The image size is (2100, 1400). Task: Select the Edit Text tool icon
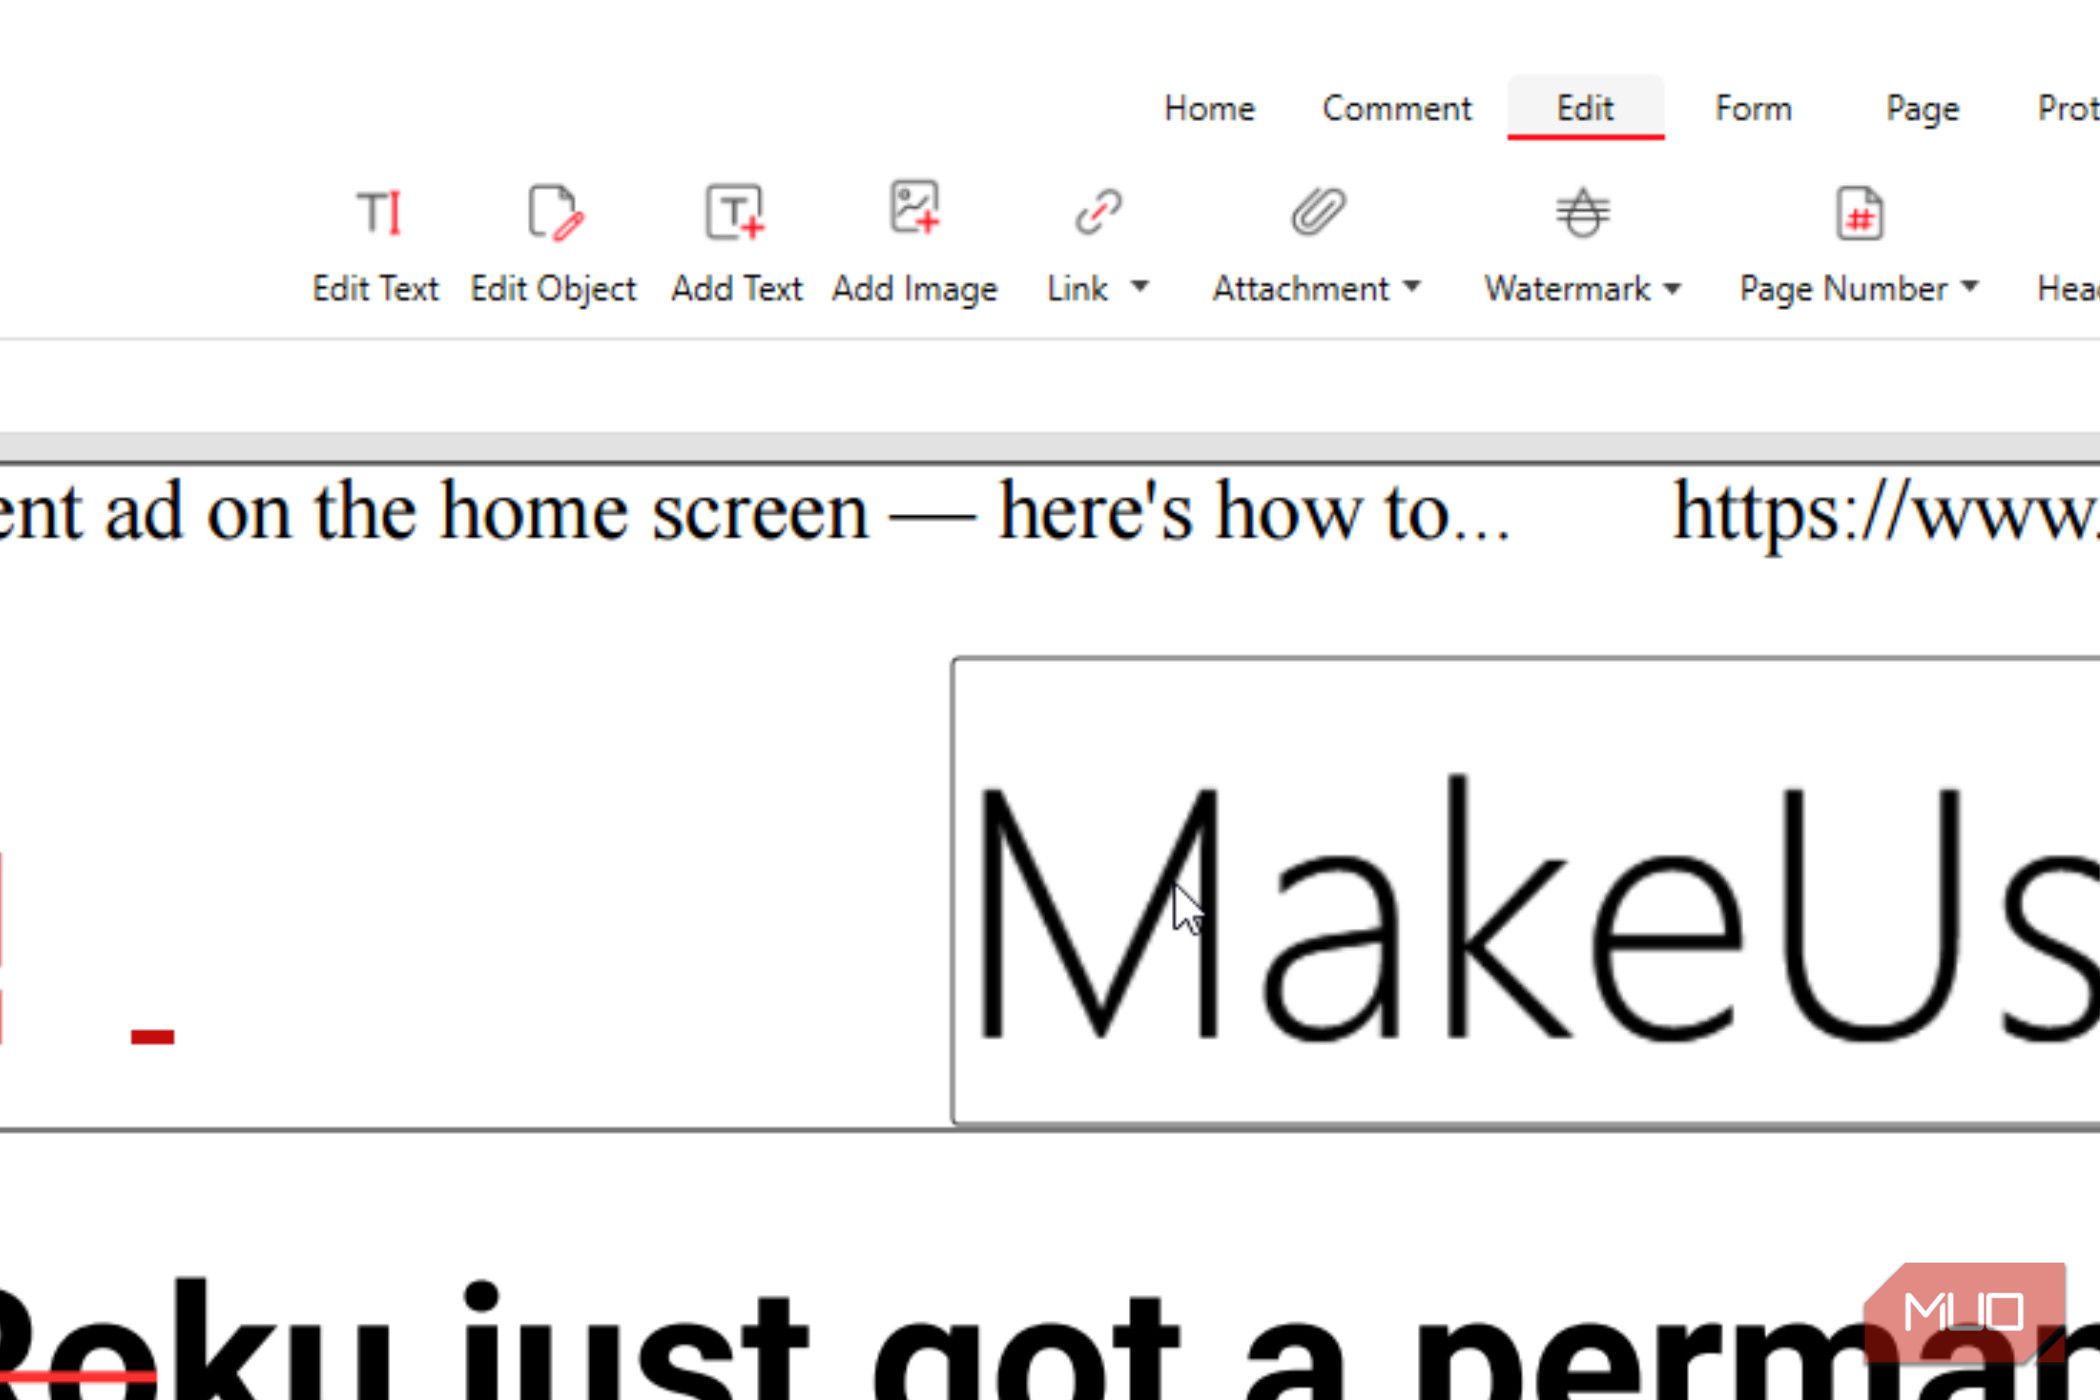tap(378, 213)
